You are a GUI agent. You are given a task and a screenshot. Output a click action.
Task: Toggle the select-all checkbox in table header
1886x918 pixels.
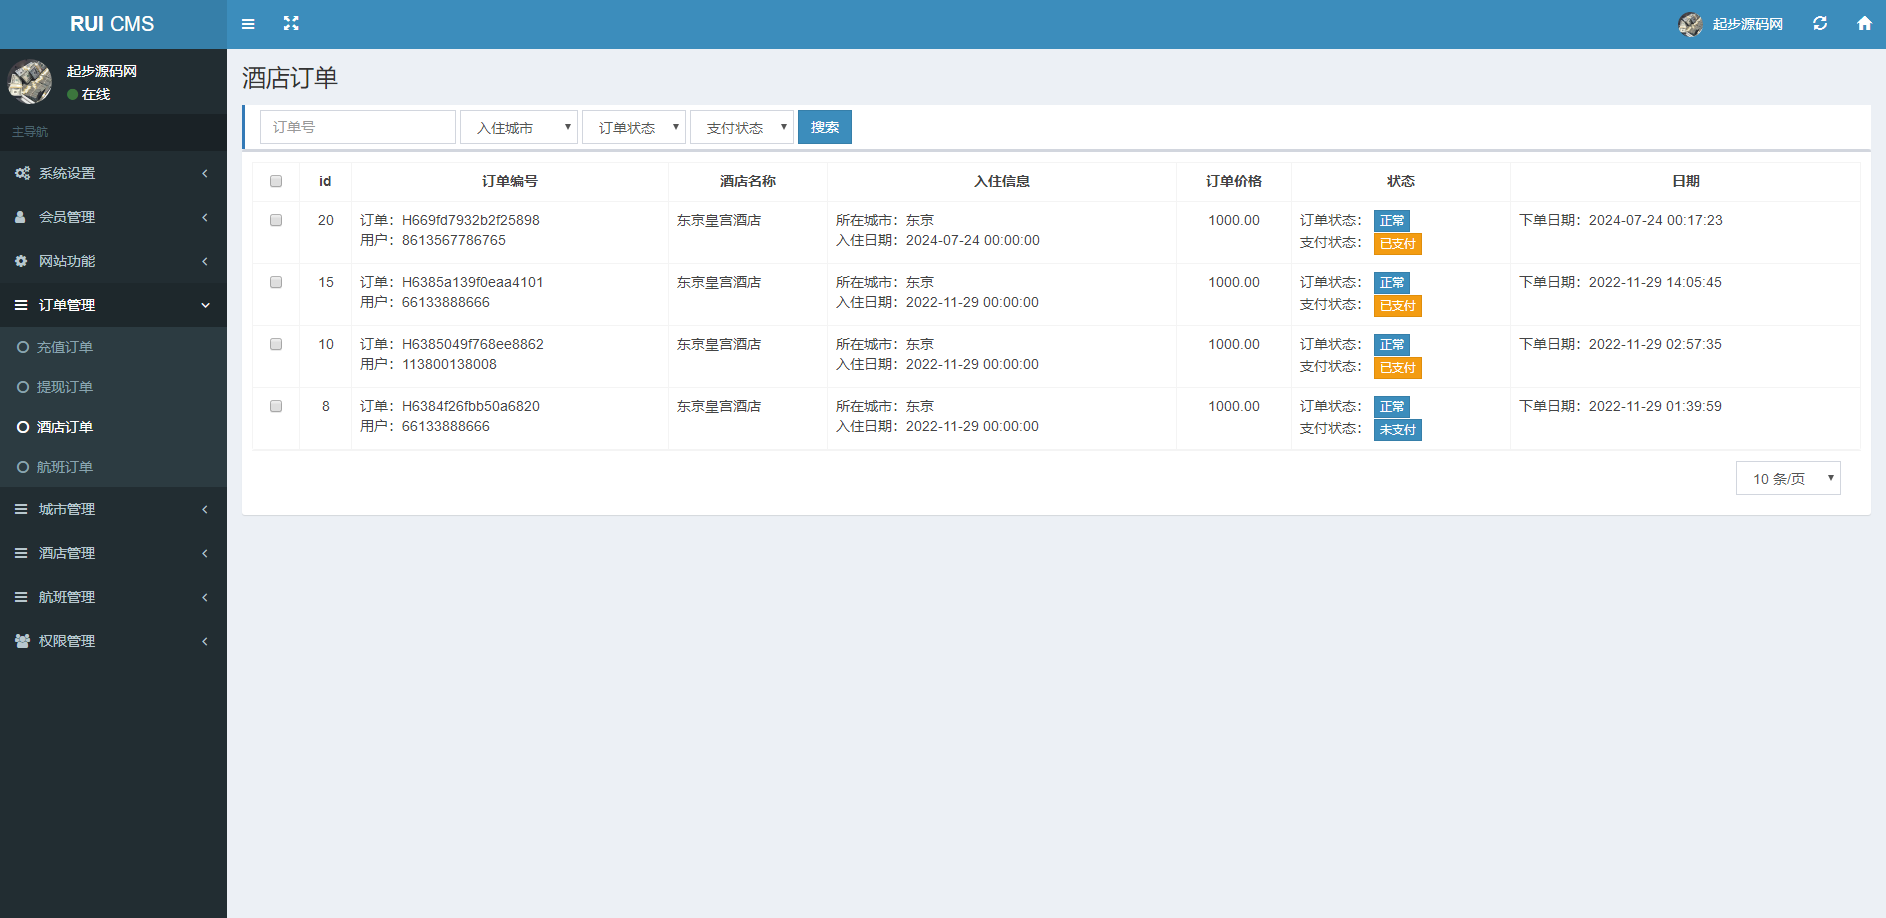click(276, 181)
